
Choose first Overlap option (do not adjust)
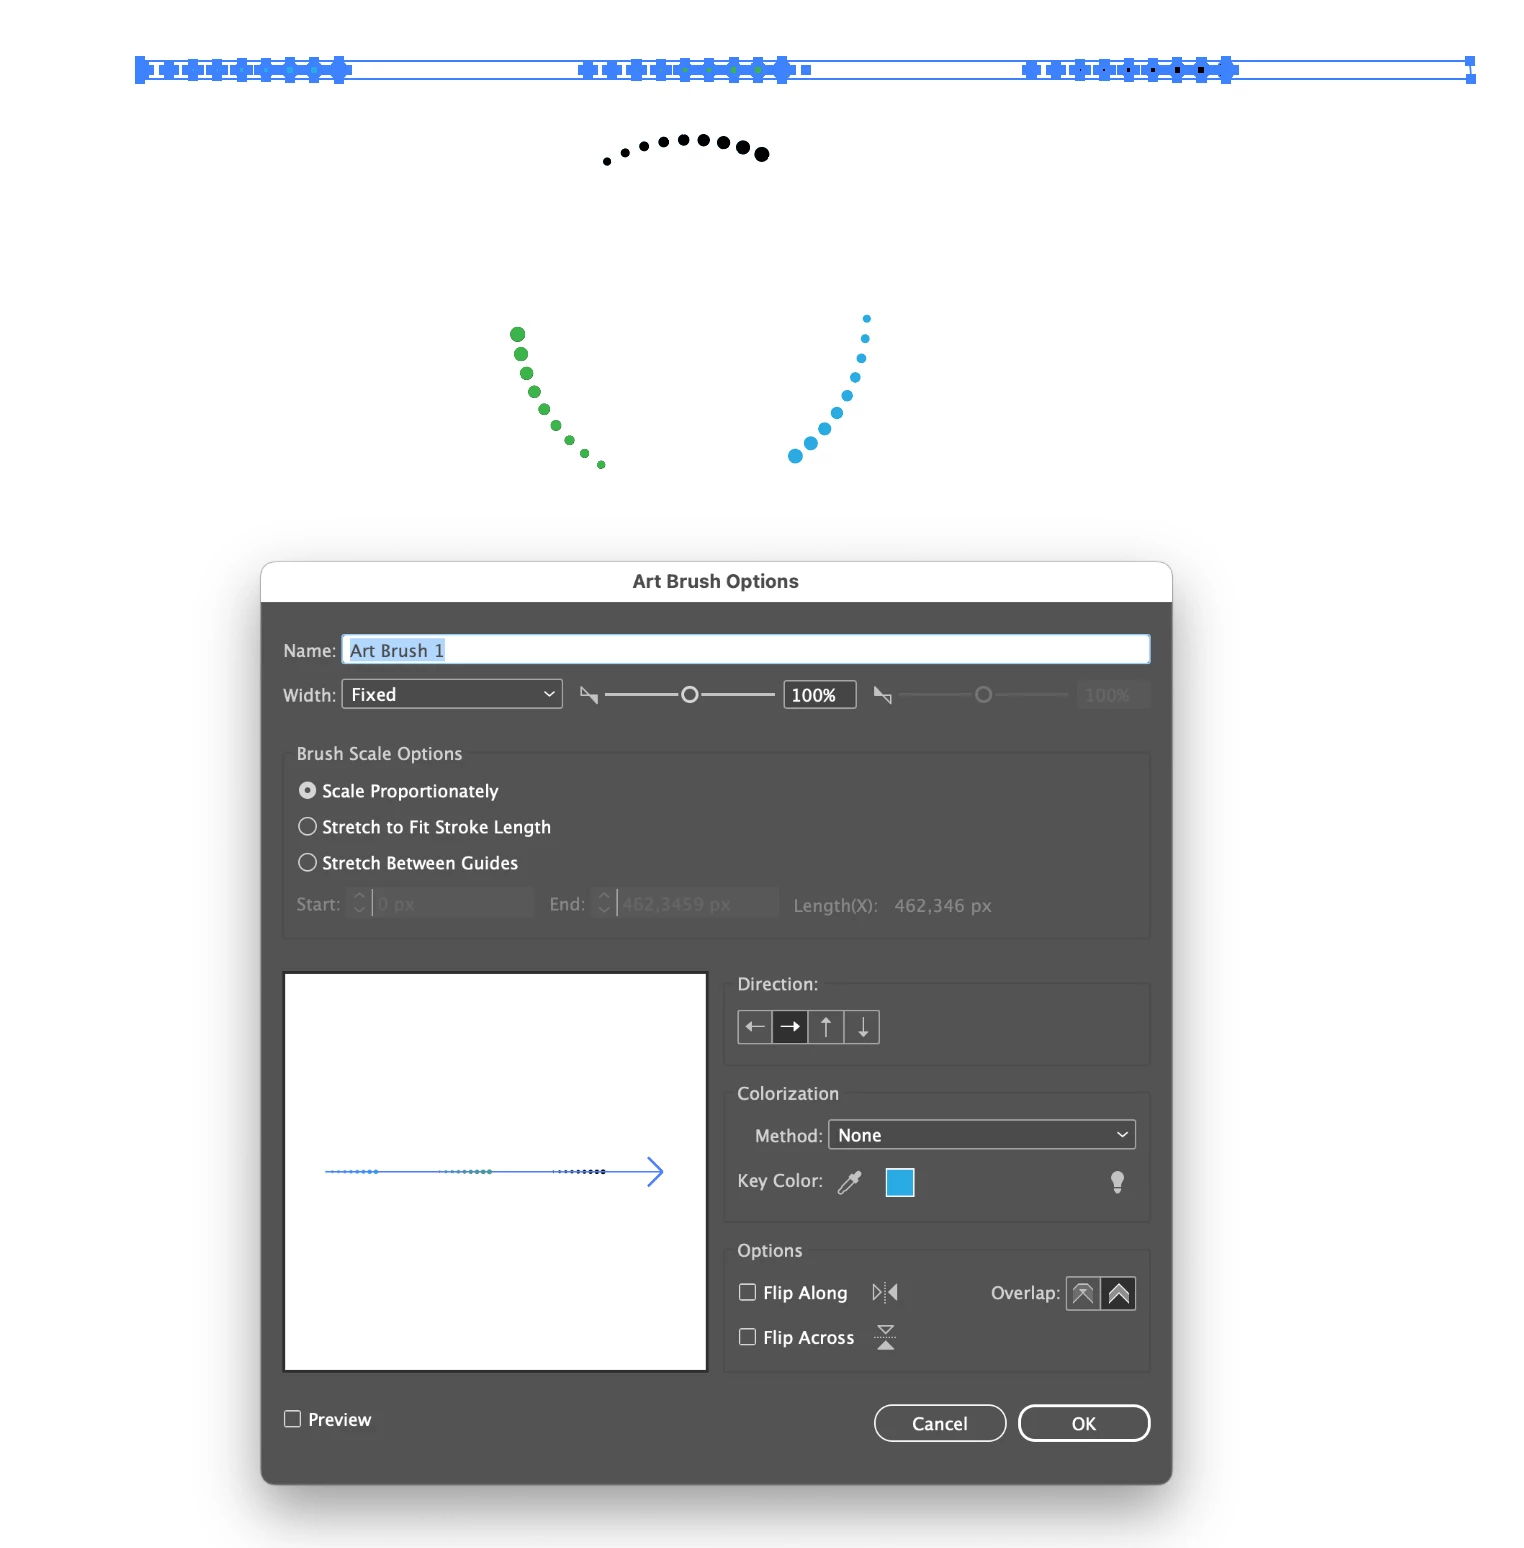pyautogui.click(x=1083, y=1294)
